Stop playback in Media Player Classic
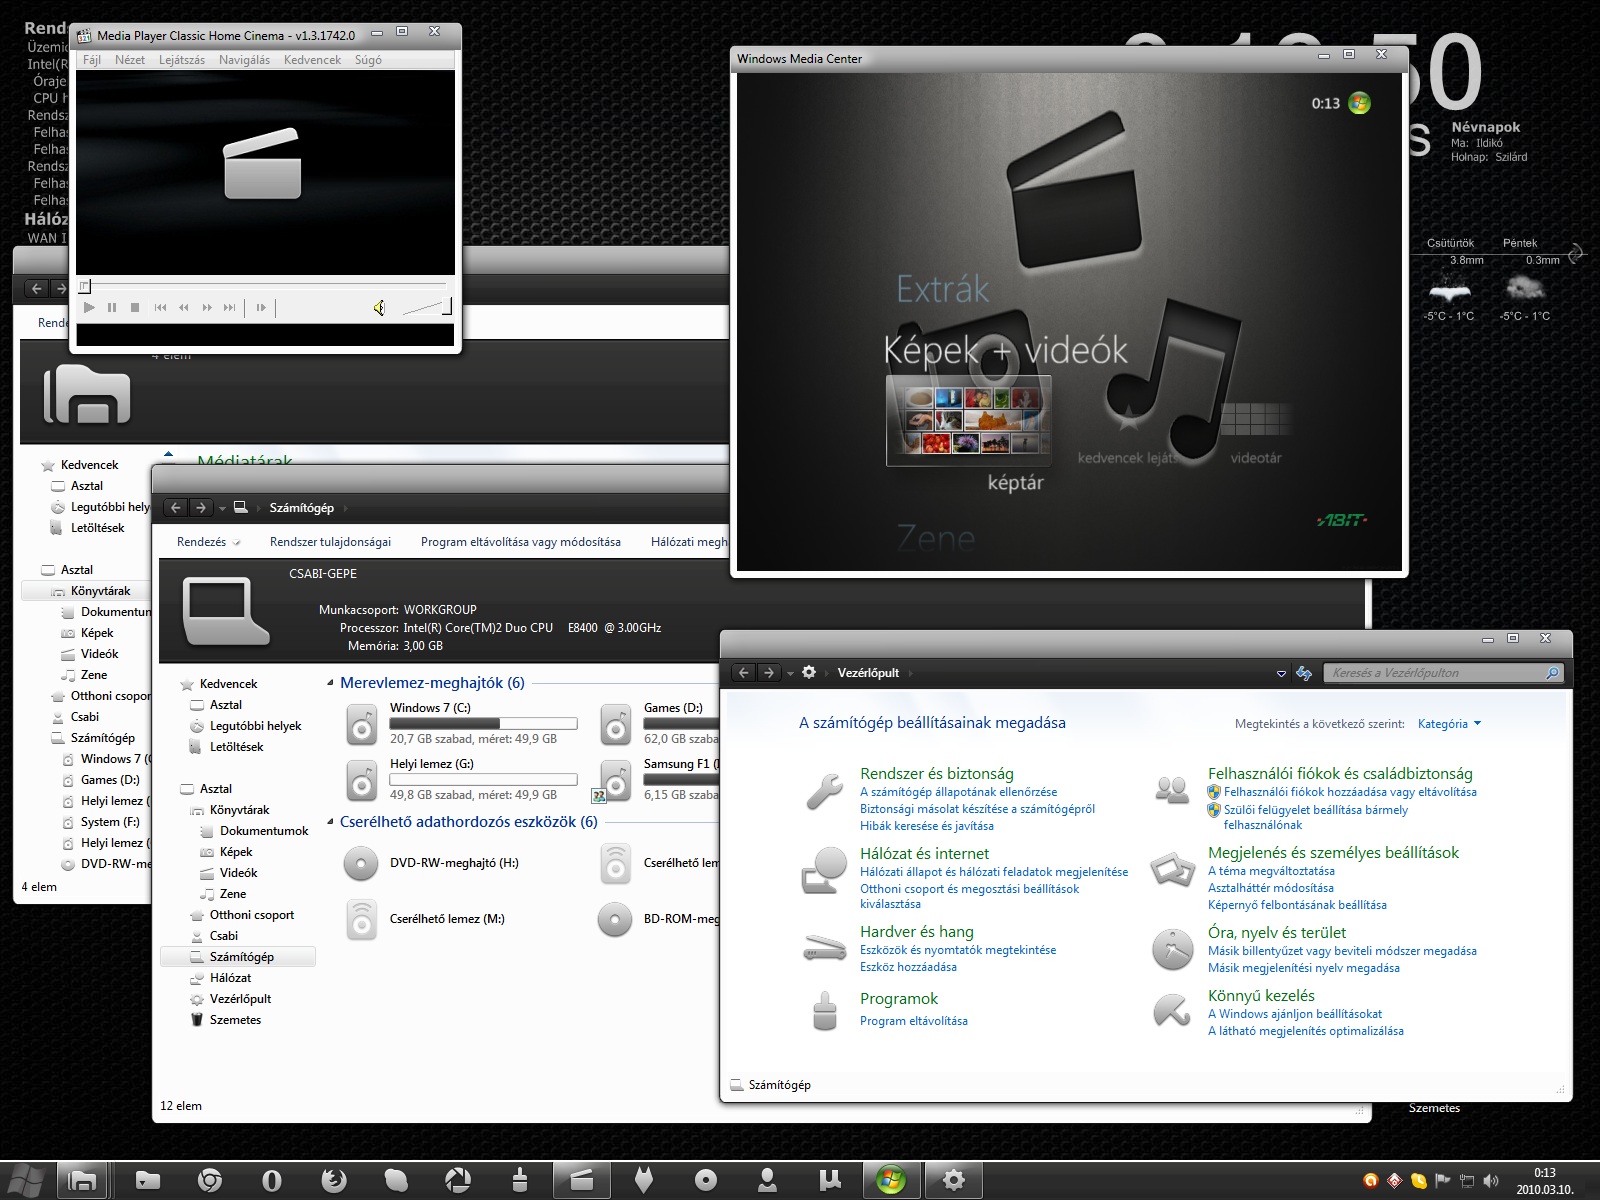This screenshot has height=1200, width=1600. [x=135, y=307]
